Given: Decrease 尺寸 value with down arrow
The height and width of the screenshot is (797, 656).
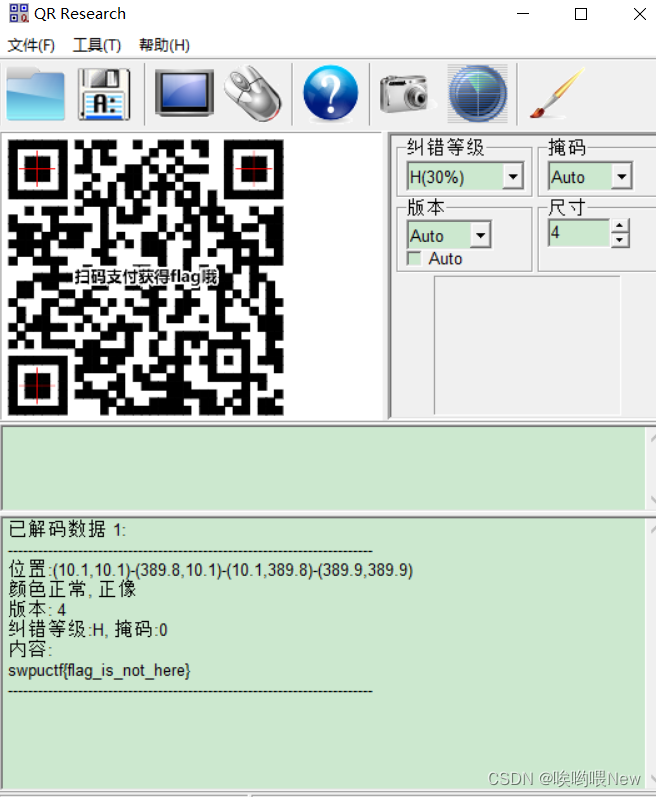Looking at the screenshot, I should click(619, 240).
